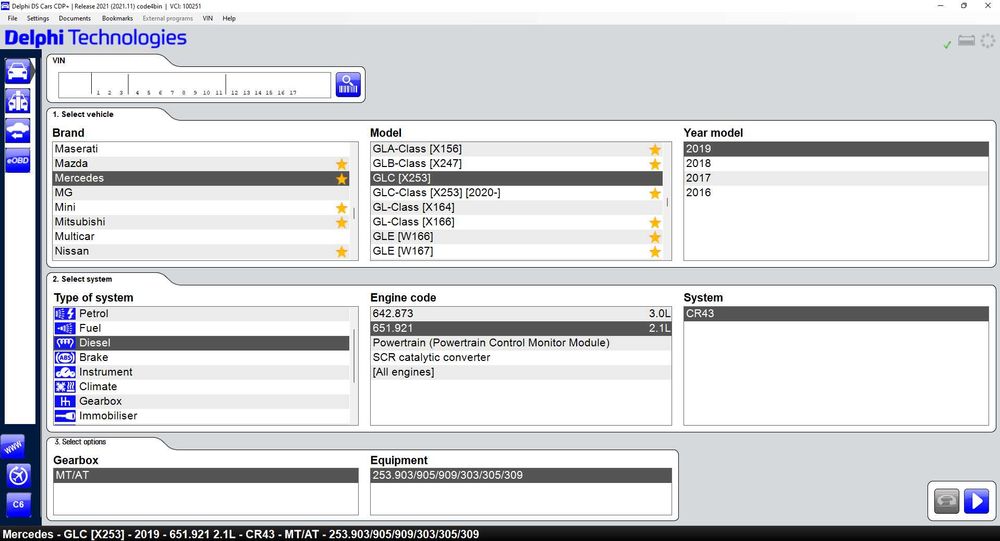This screenshot has height=541, width=1000.
Task: Toggle favorite star for GLA-Class [X156]
Action: [655, 149]
